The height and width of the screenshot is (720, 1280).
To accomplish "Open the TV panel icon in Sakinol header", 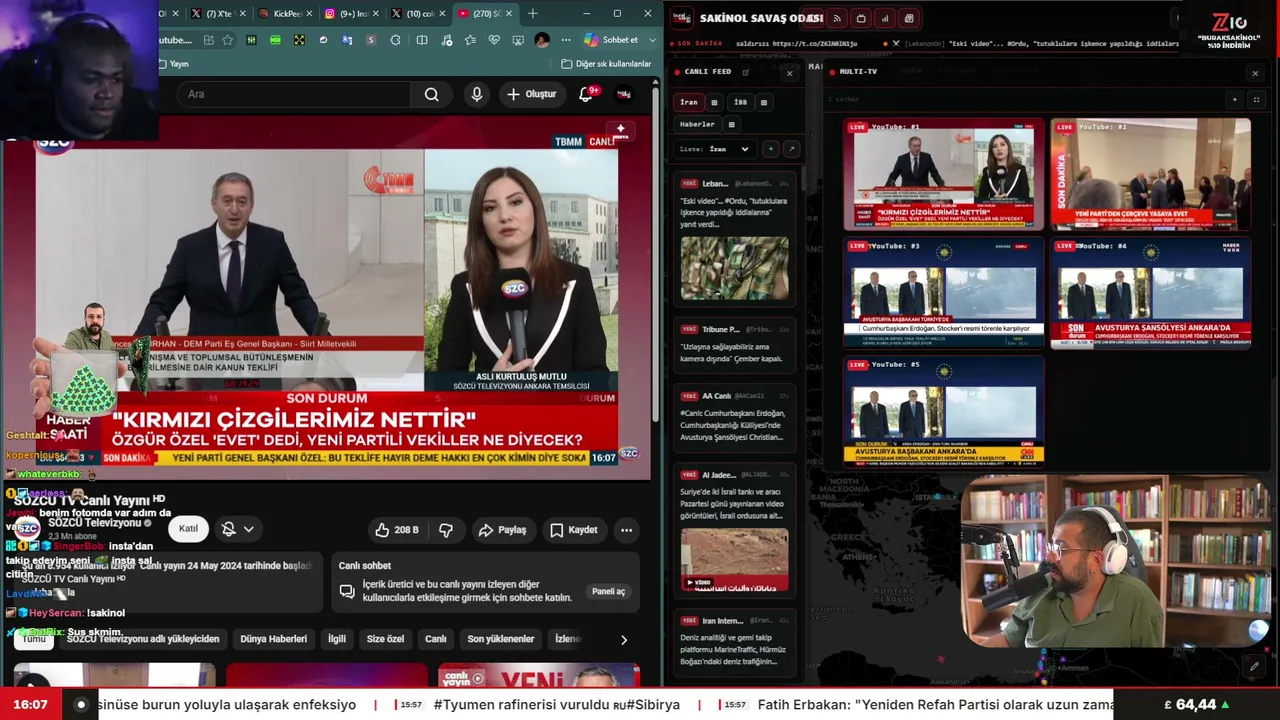I will point(860,19).
